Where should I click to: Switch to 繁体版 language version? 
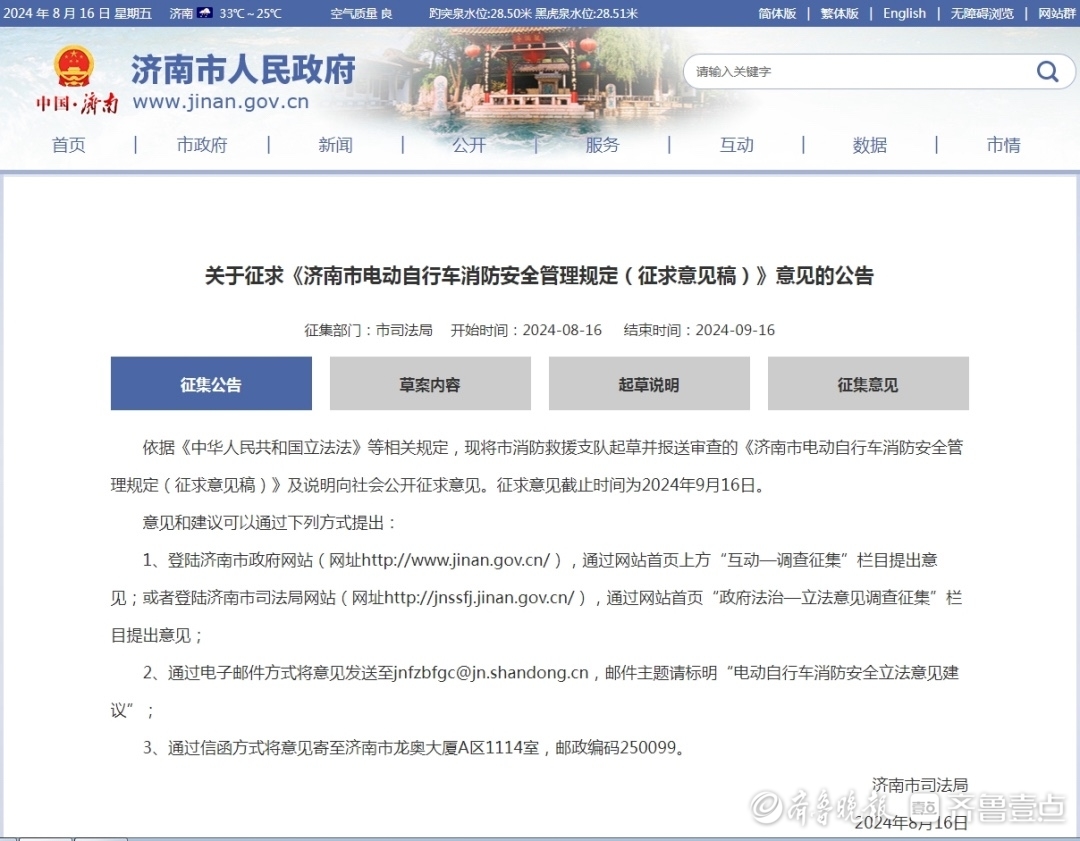(839, 13)
